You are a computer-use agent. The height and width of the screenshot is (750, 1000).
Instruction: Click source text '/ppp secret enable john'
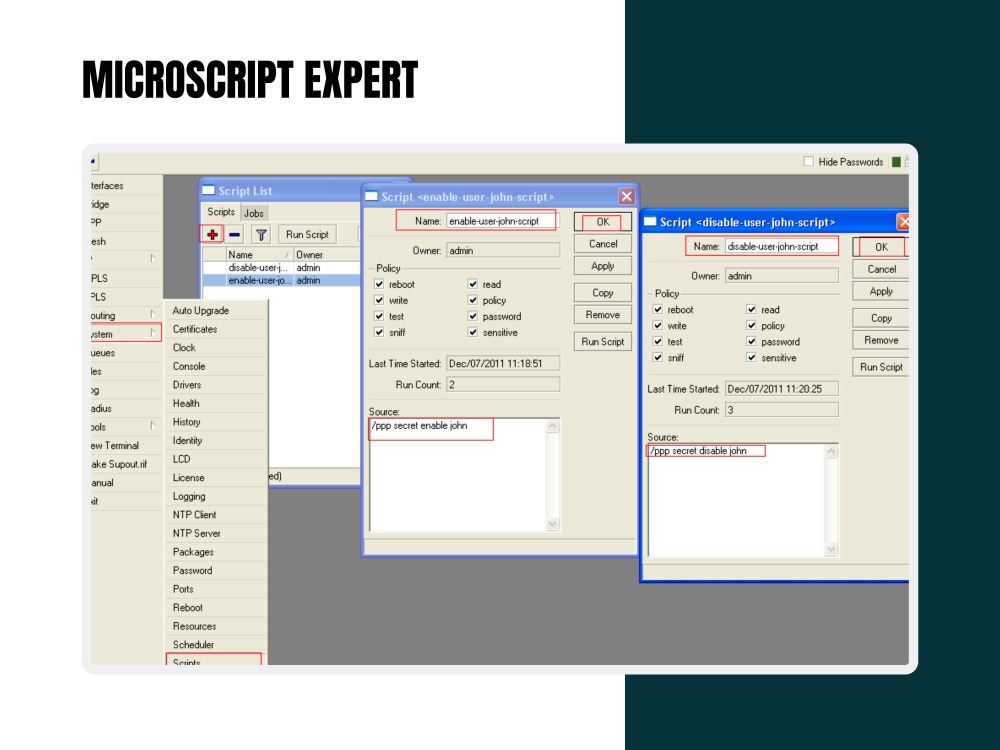click(x=420, y=425)
